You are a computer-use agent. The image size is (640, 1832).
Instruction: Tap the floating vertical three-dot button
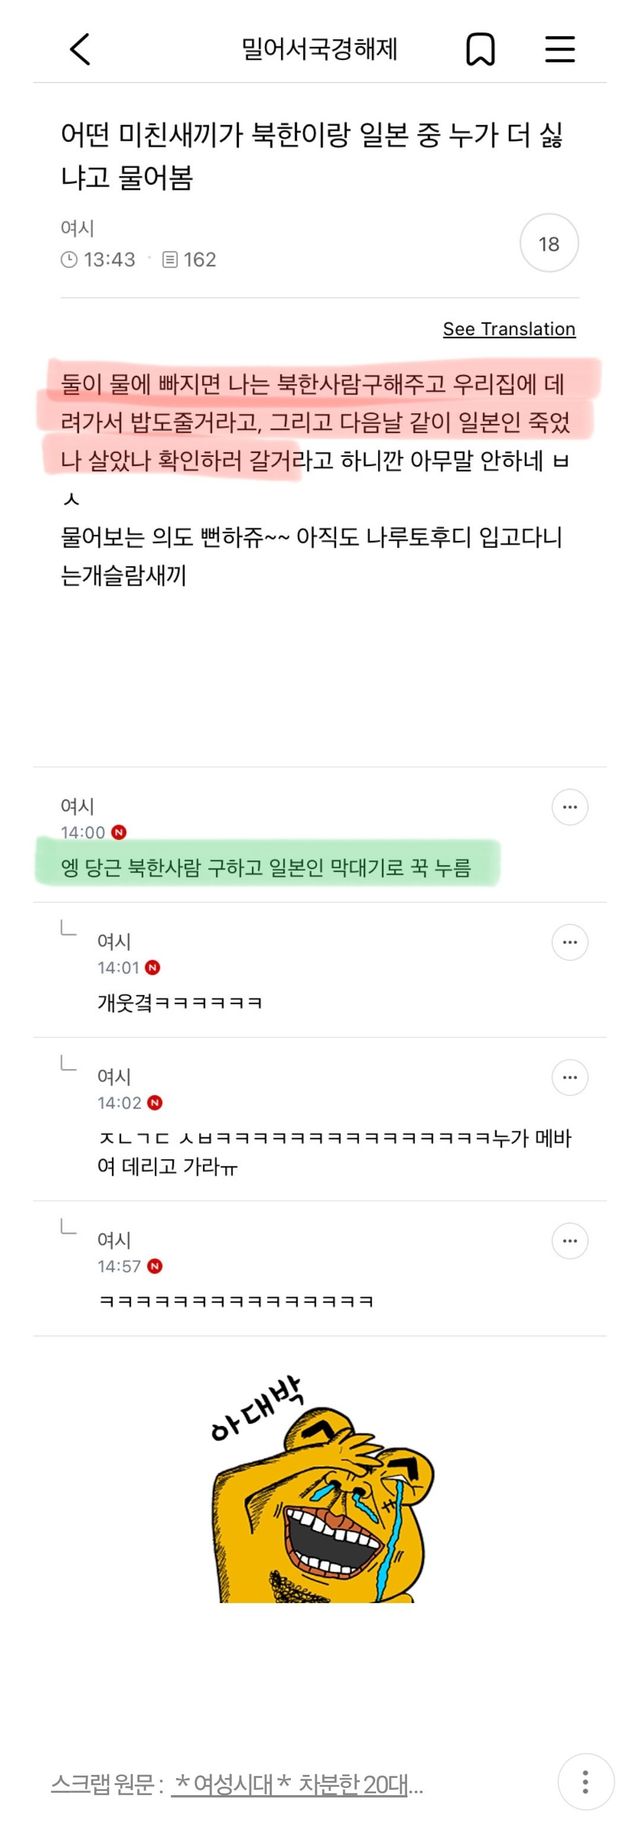click(x=585, y=1782)
